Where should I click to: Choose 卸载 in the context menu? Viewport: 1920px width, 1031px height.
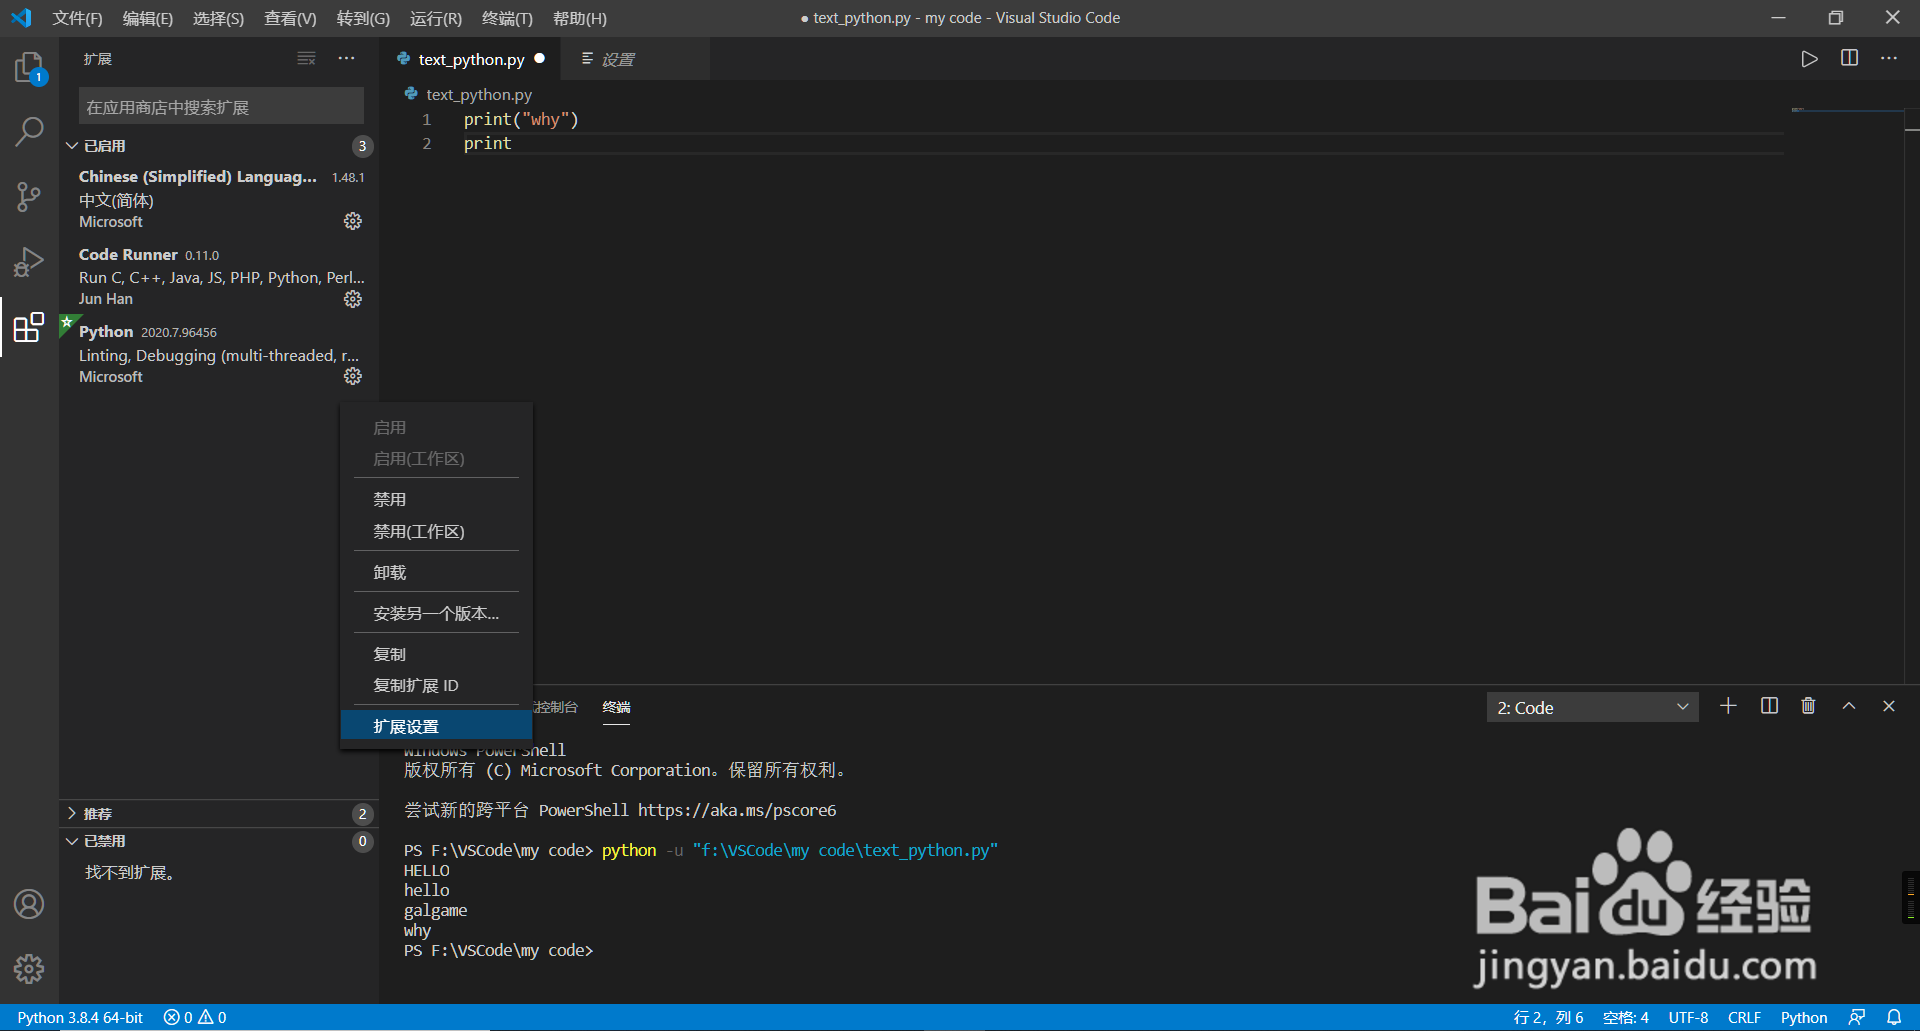click(436, 572)
